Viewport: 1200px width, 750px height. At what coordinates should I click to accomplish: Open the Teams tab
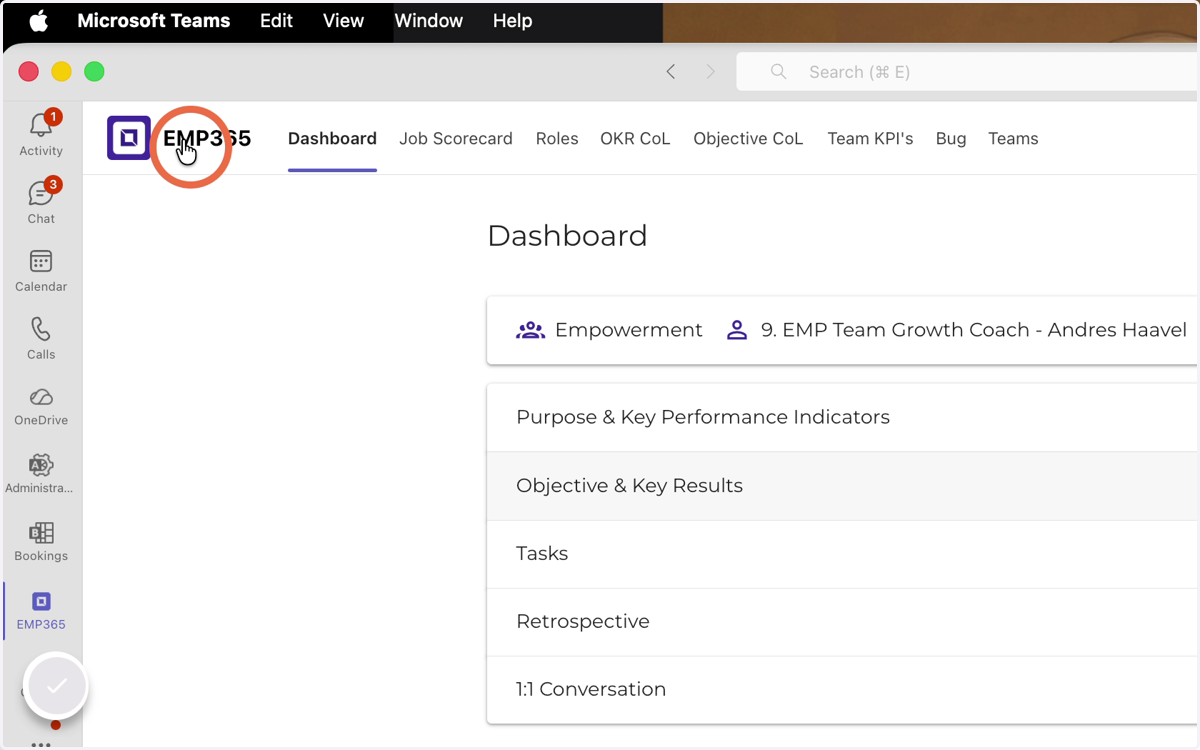tap(1013, 139)
